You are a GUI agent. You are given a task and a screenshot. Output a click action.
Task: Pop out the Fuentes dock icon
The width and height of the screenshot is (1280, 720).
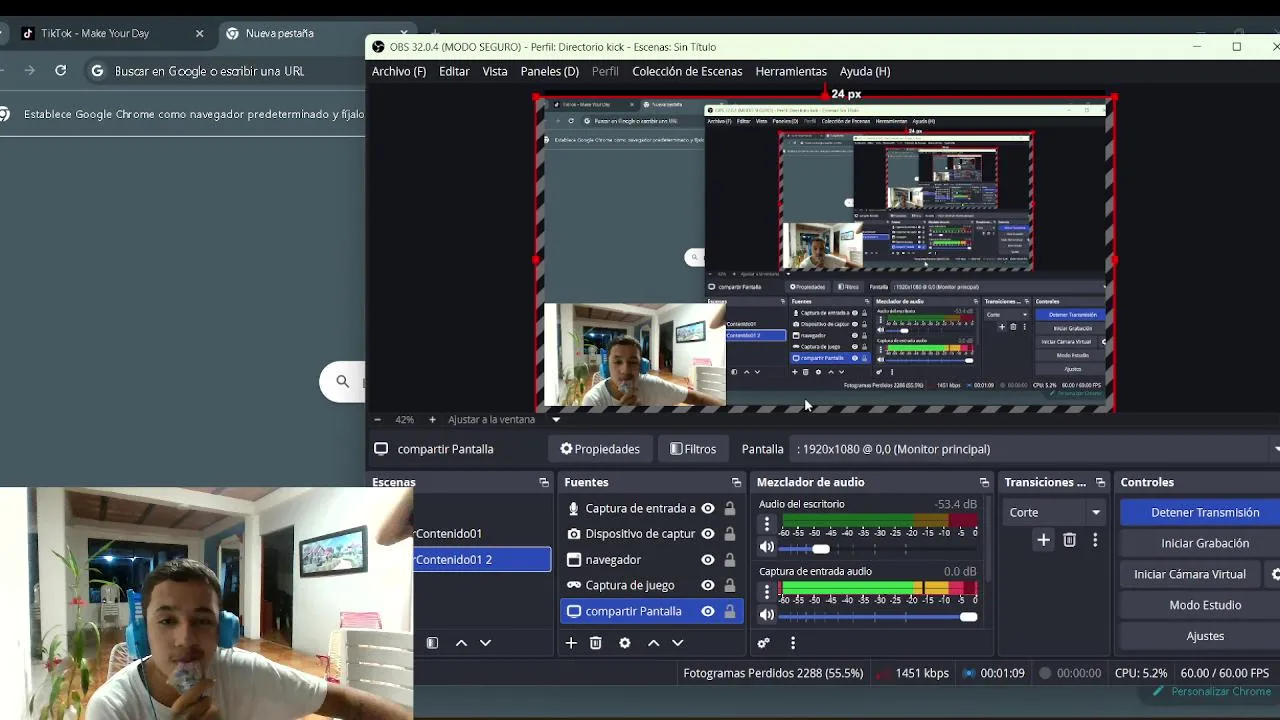[x=737, y=482]
